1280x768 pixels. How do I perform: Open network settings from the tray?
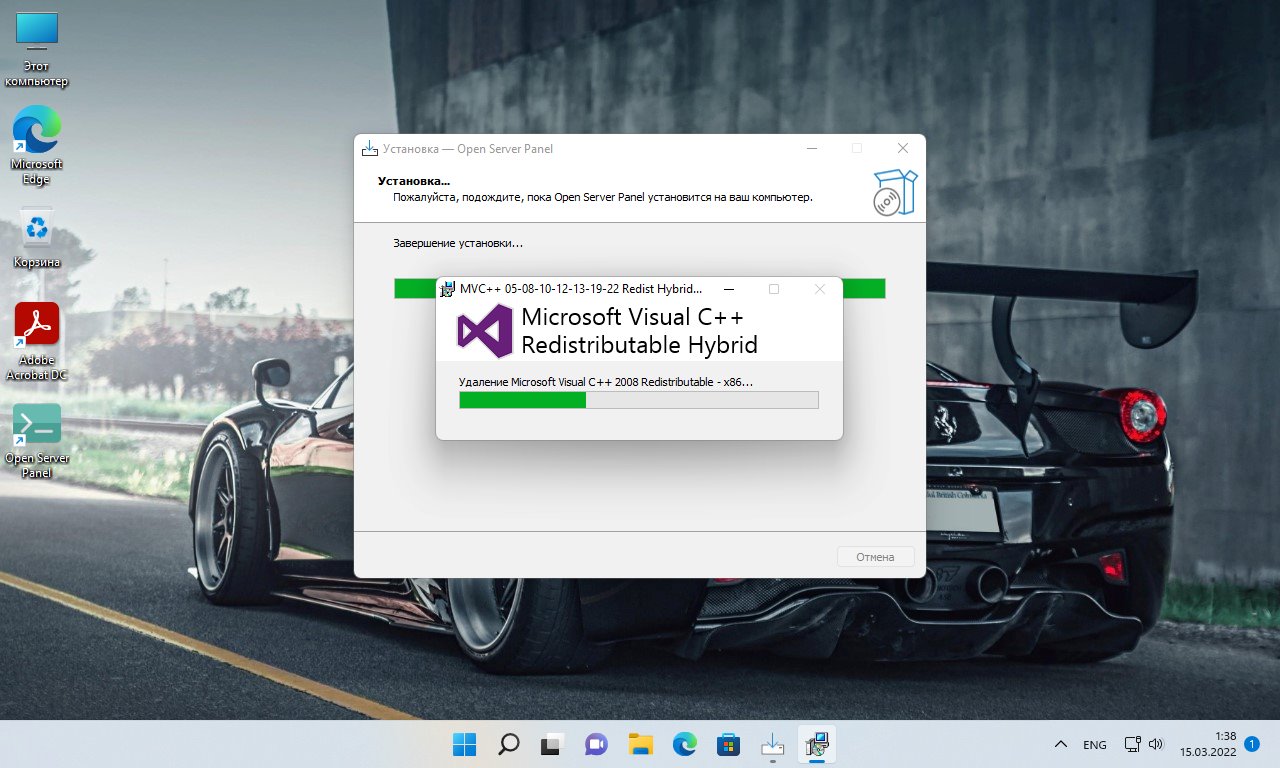point(1132,744)
